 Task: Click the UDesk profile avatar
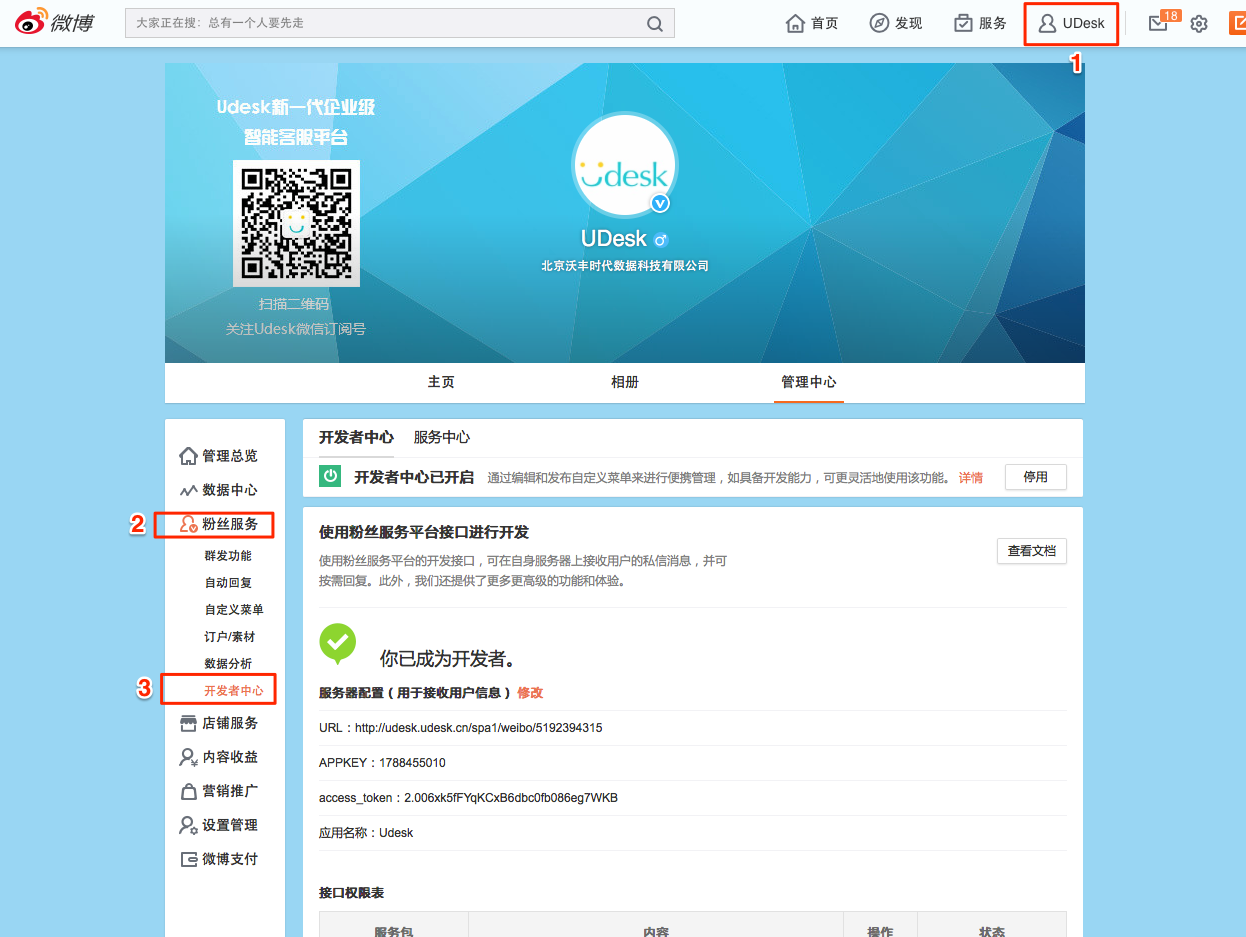point(624,165)
